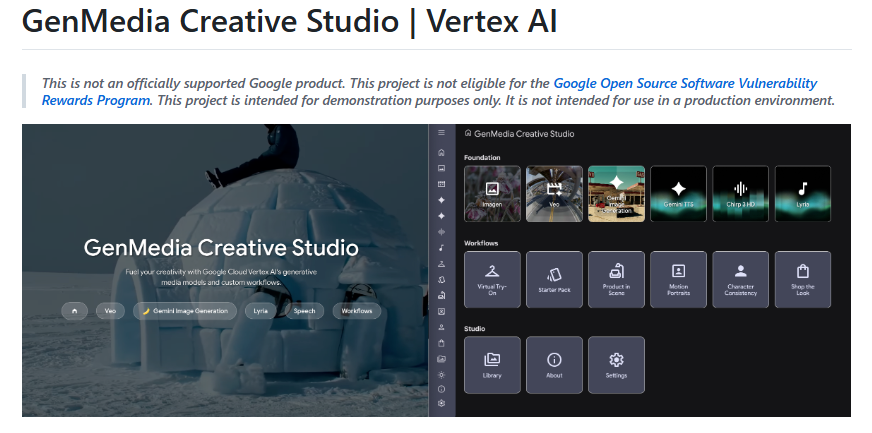Click the Product in Scene sidebar icon
Image resolution: width=872 pixels, height=433 pixels.
pos(441,296)
